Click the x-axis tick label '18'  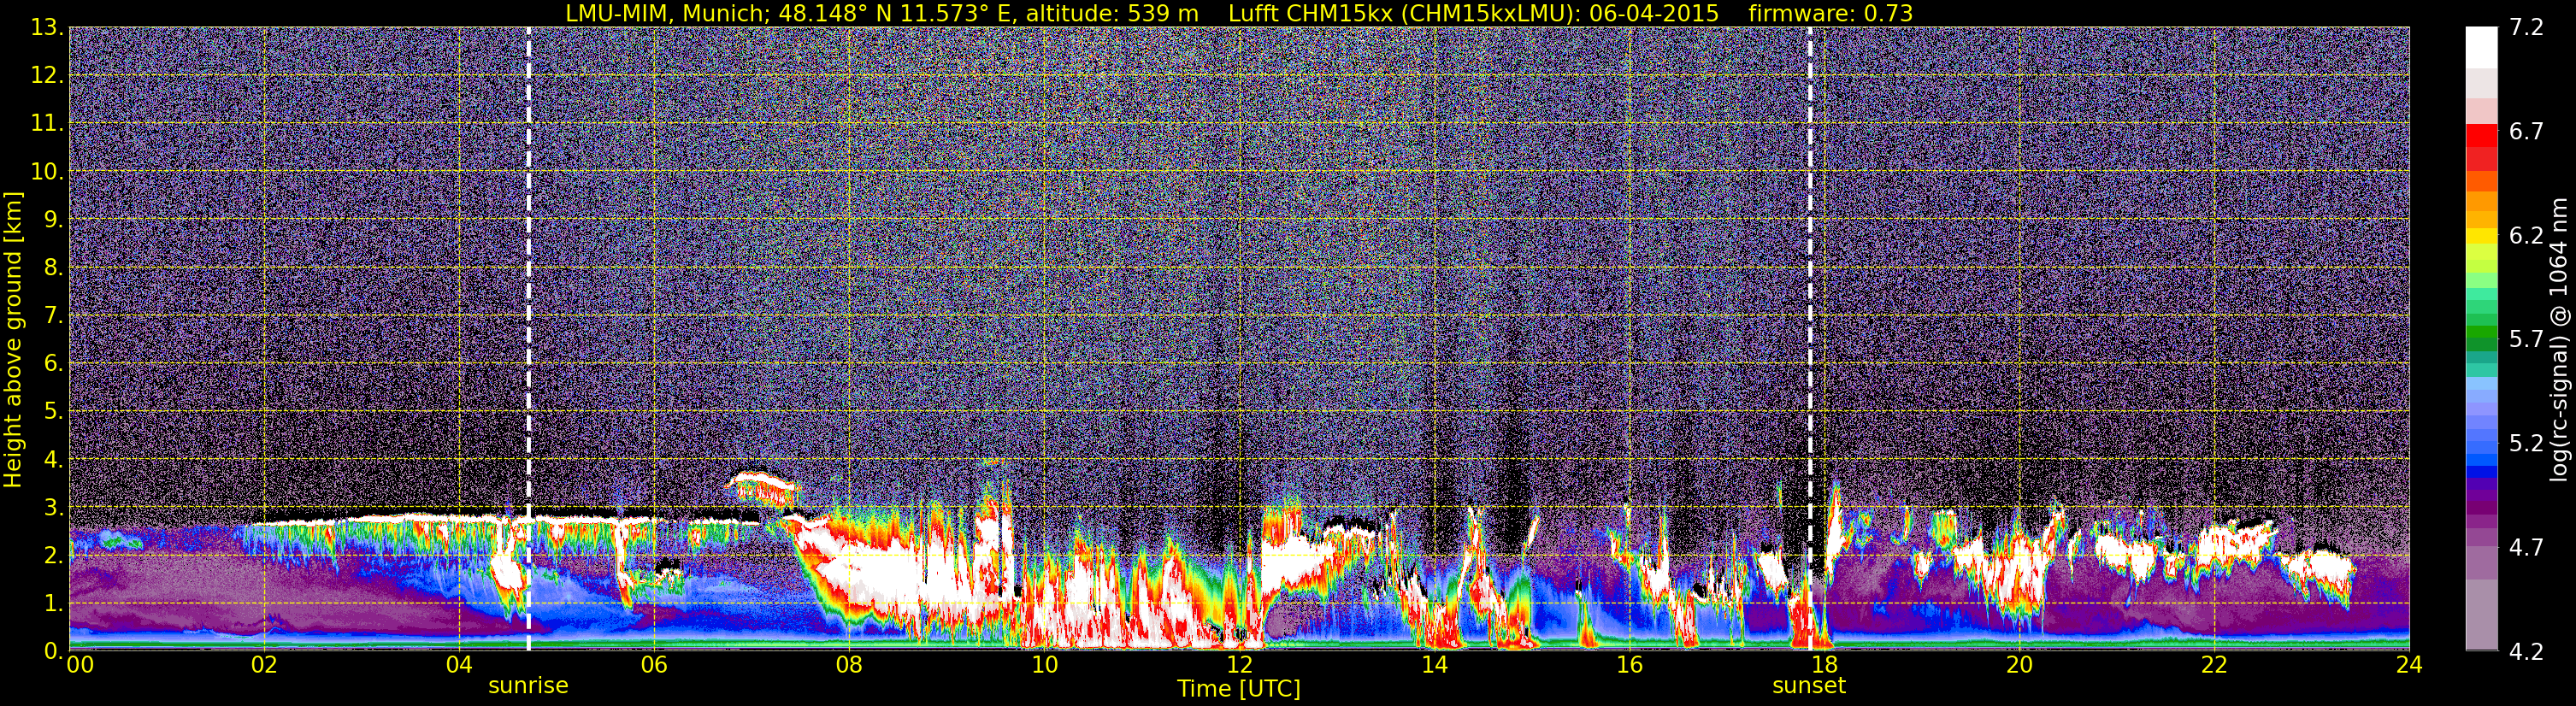coord(1824,665)
